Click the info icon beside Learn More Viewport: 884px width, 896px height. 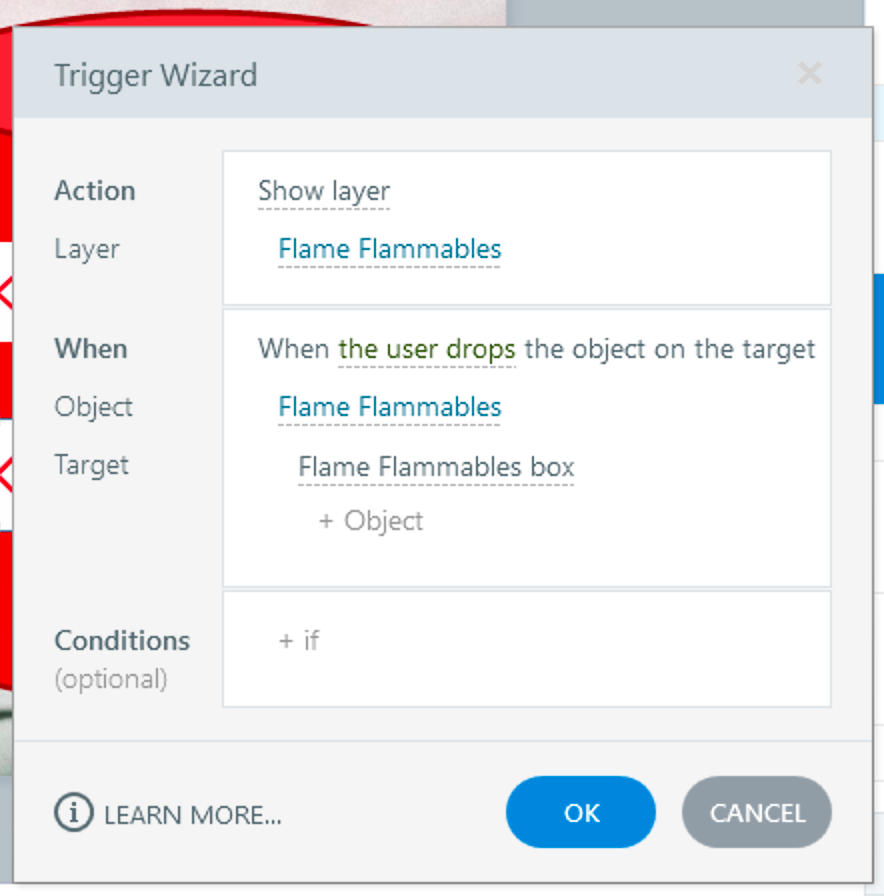(73, 813)
